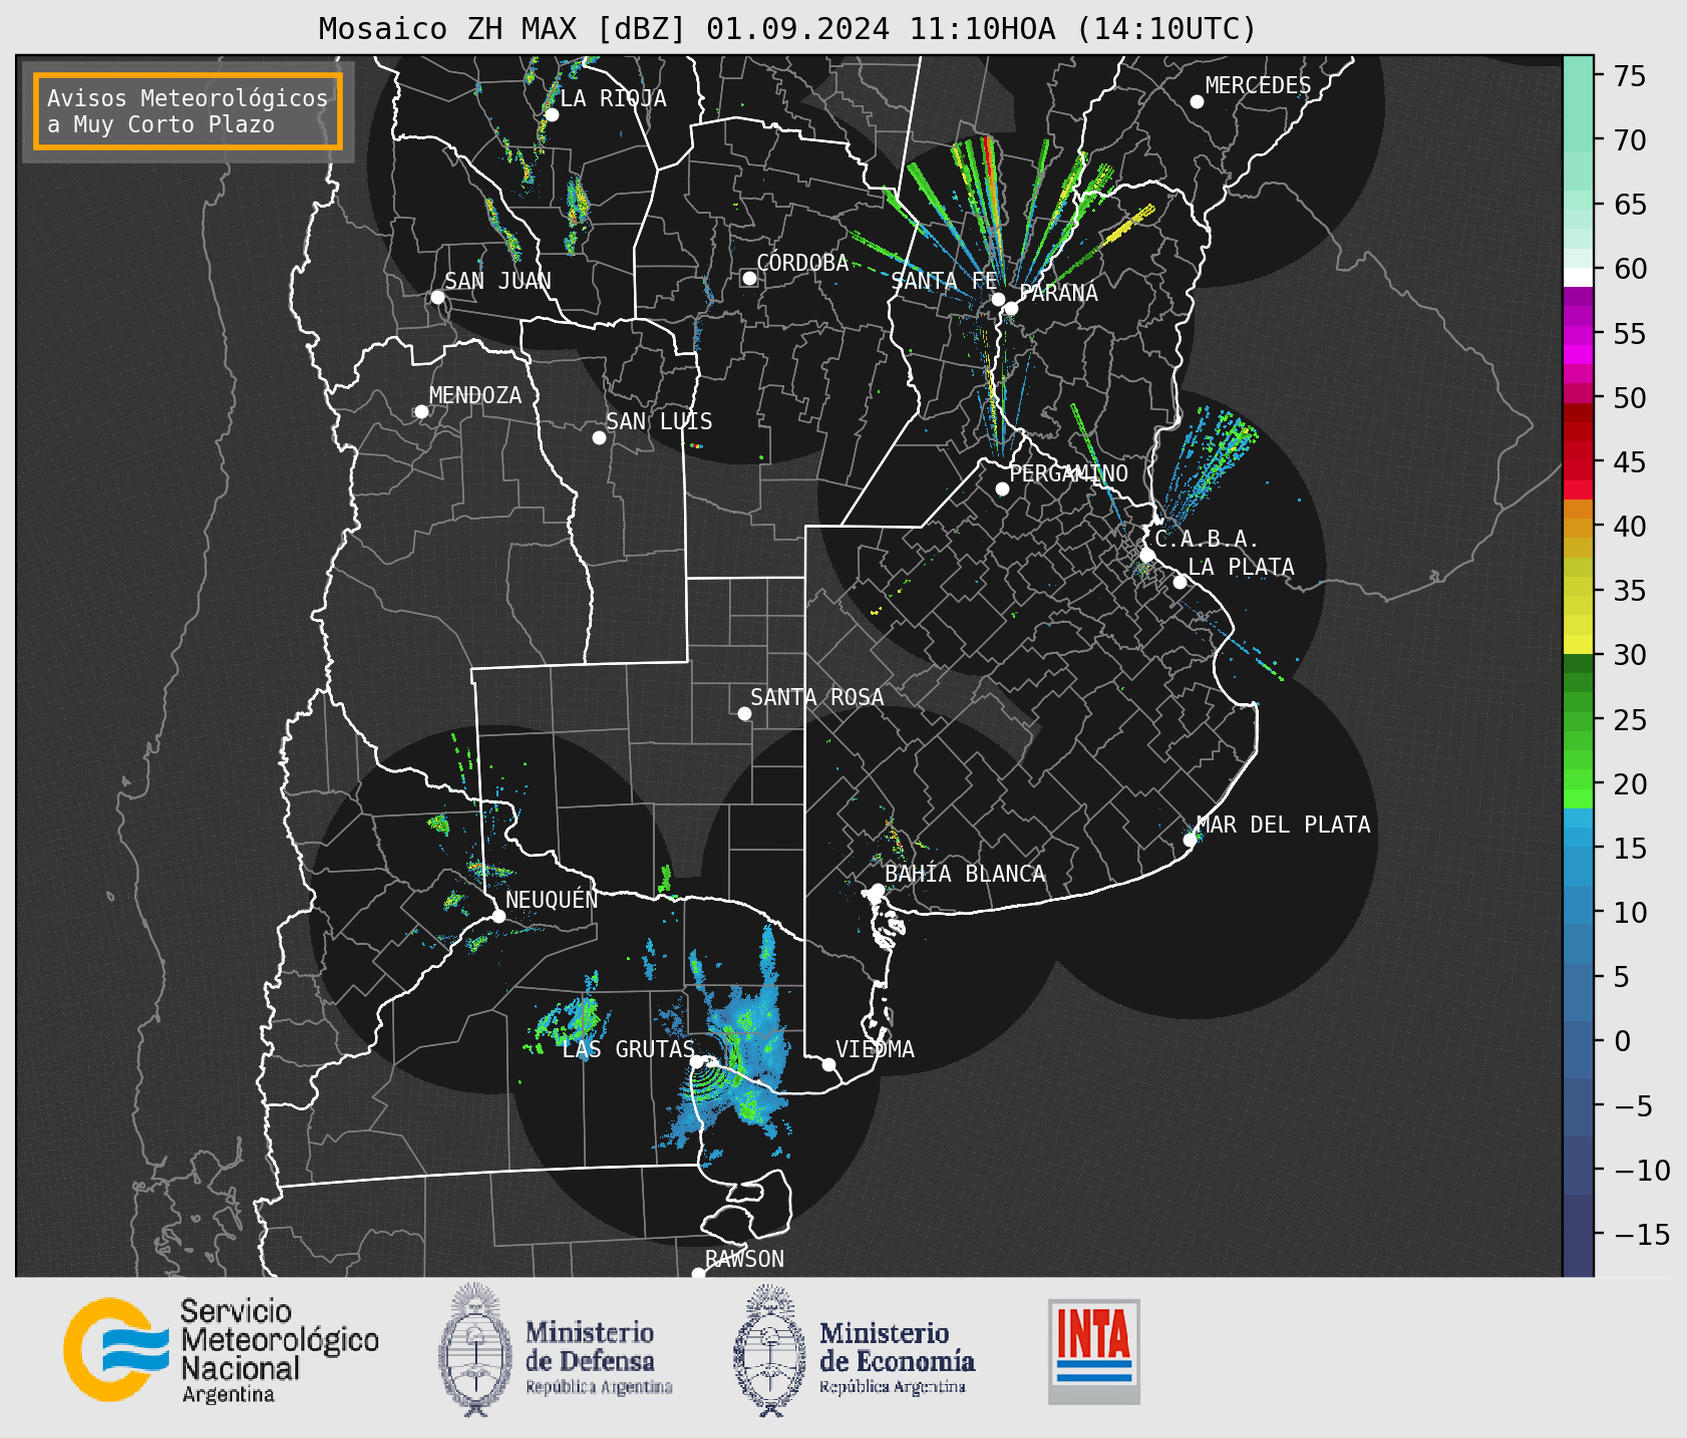This screenshot has width=1687, height=1438.
Task: Click the Ministerio de Defensa emblem
Action: click(x=473, y=1350)
